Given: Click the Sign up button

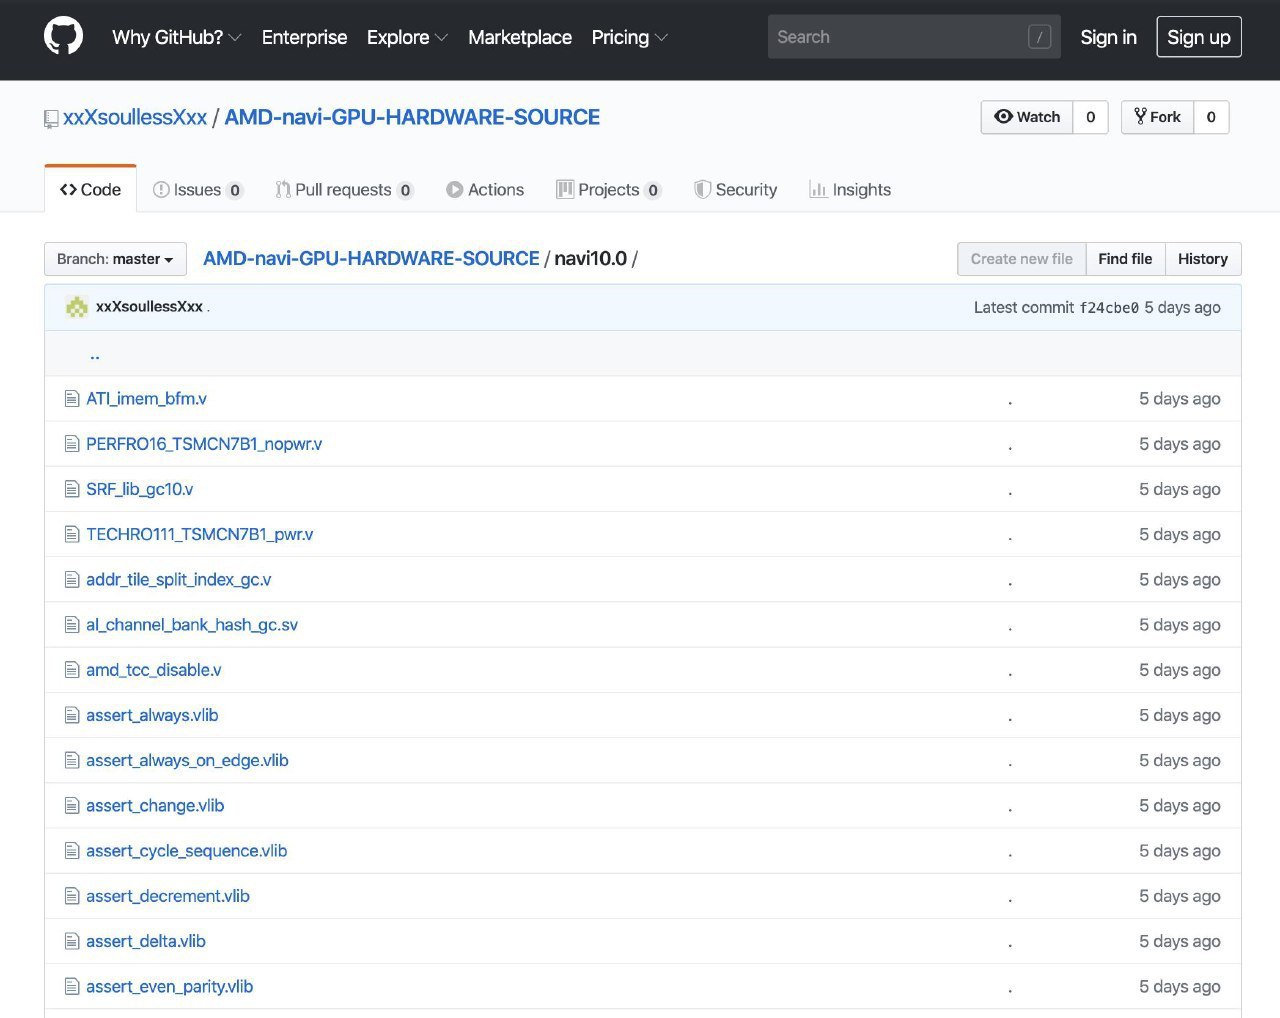Looking at the screenshot, I should 1199,37.
